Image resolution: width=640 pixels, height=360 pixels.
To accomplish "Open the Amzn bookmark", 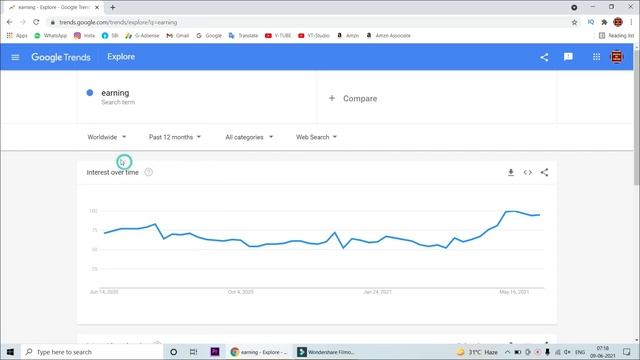I will pos(348,36).
